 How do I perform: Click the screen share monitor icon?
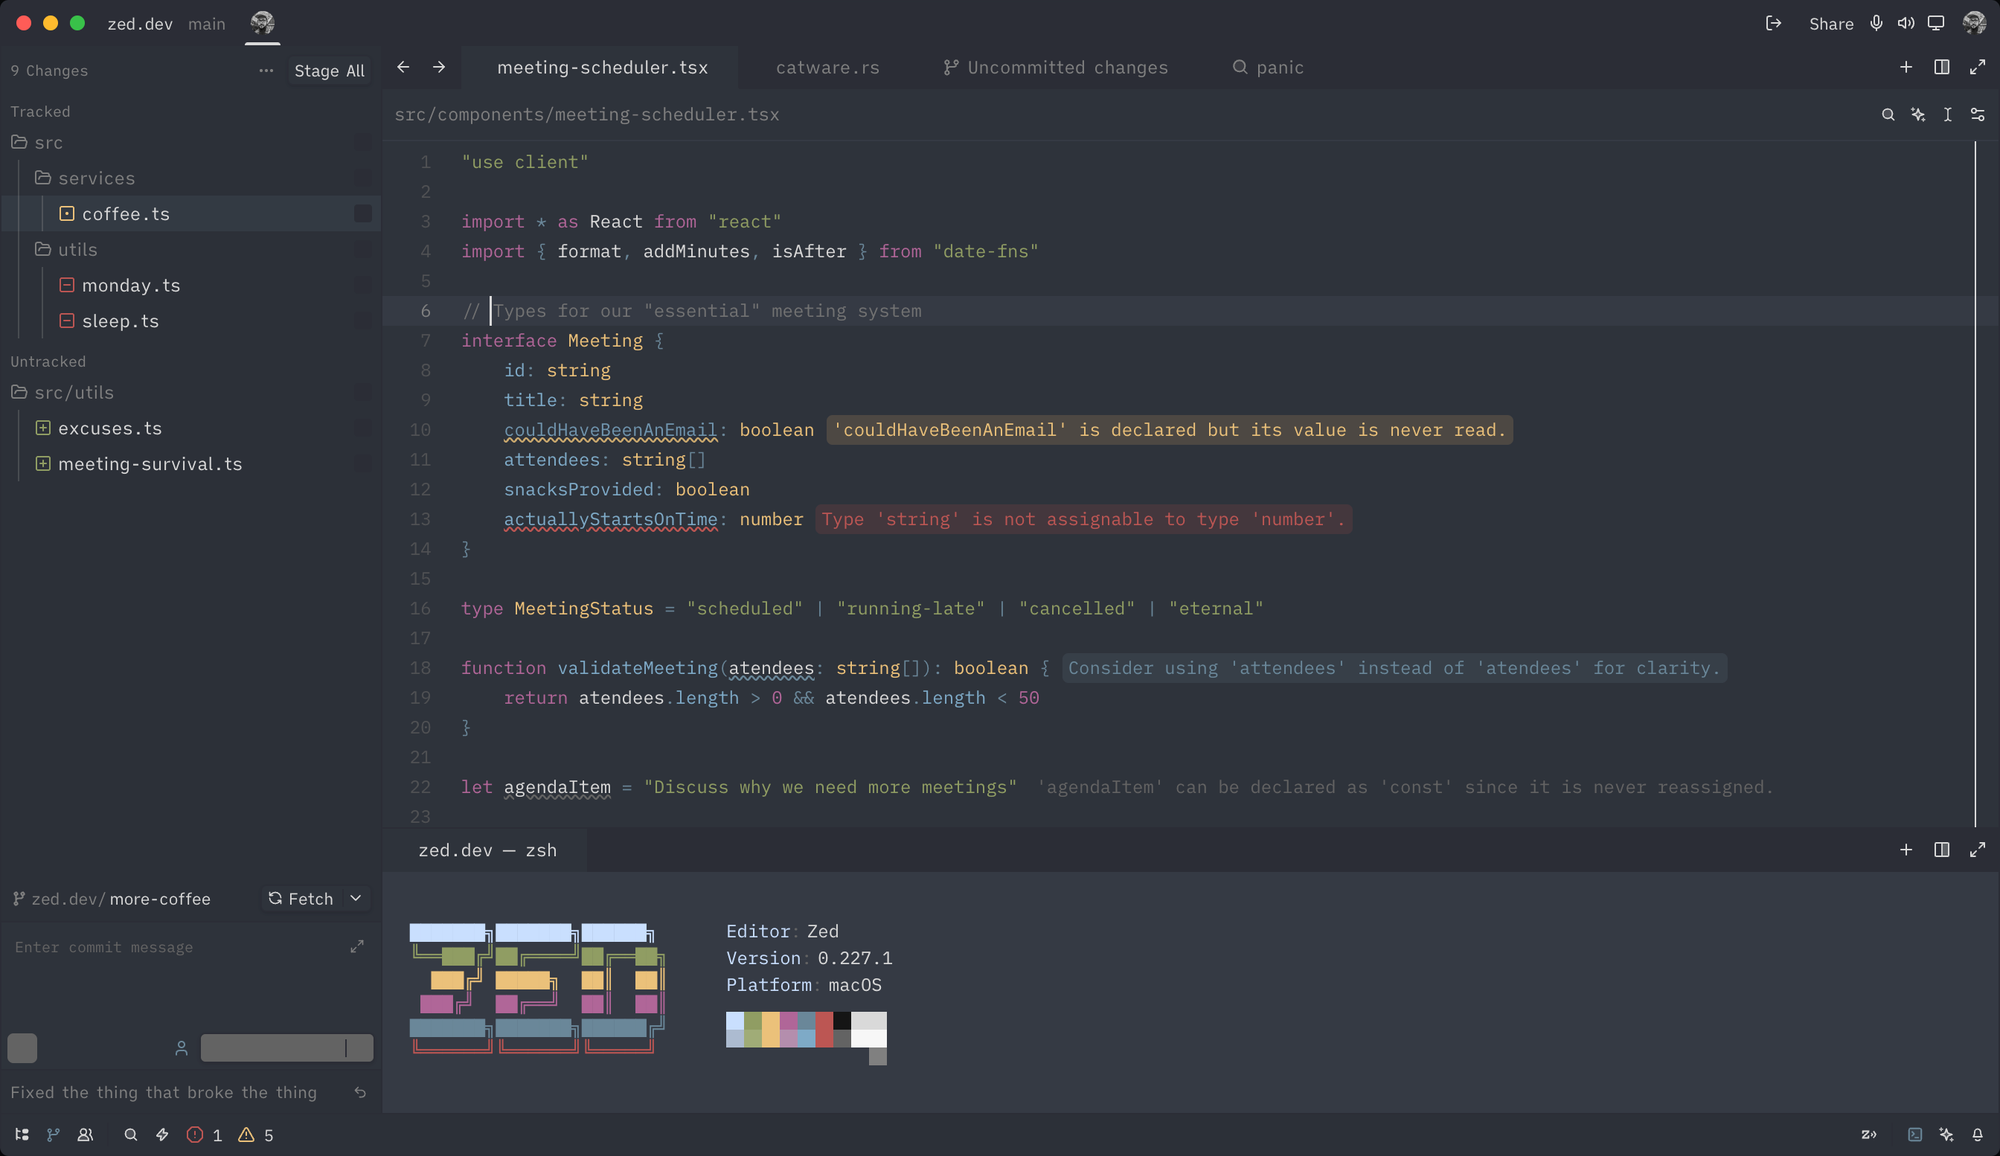click(1936, 23)
